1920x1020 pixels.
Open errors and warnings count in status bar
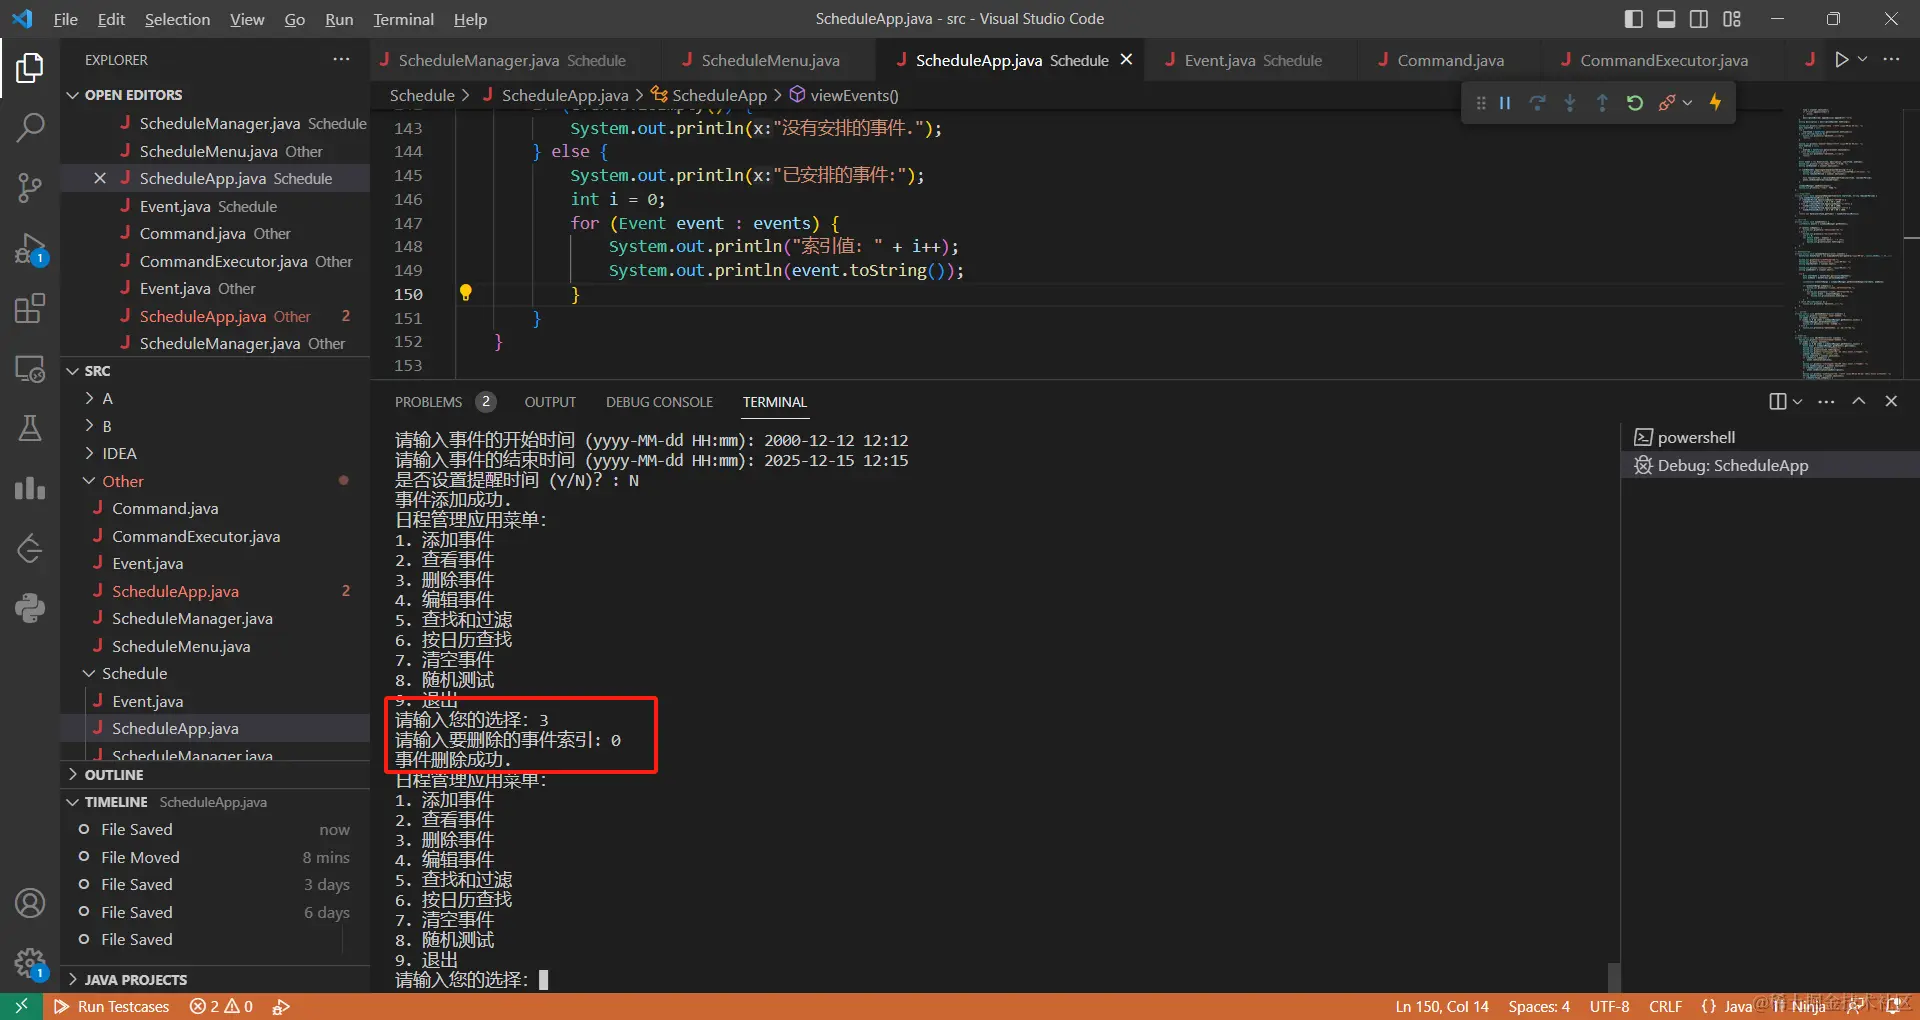(x=221, y=1007)
